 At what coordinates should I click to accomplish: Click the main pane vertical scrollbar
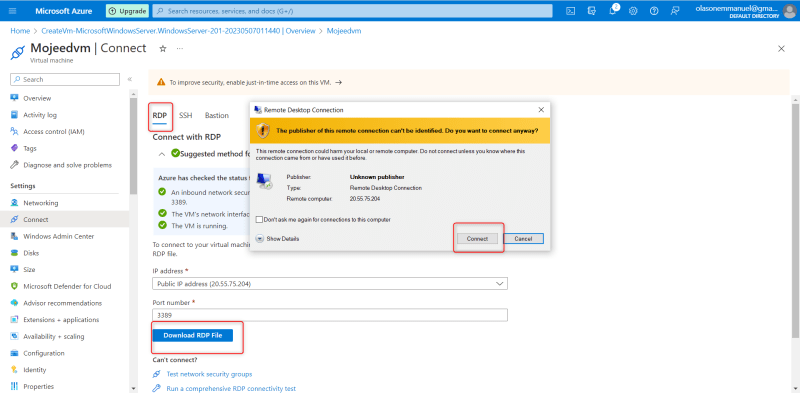pos(795,219)
